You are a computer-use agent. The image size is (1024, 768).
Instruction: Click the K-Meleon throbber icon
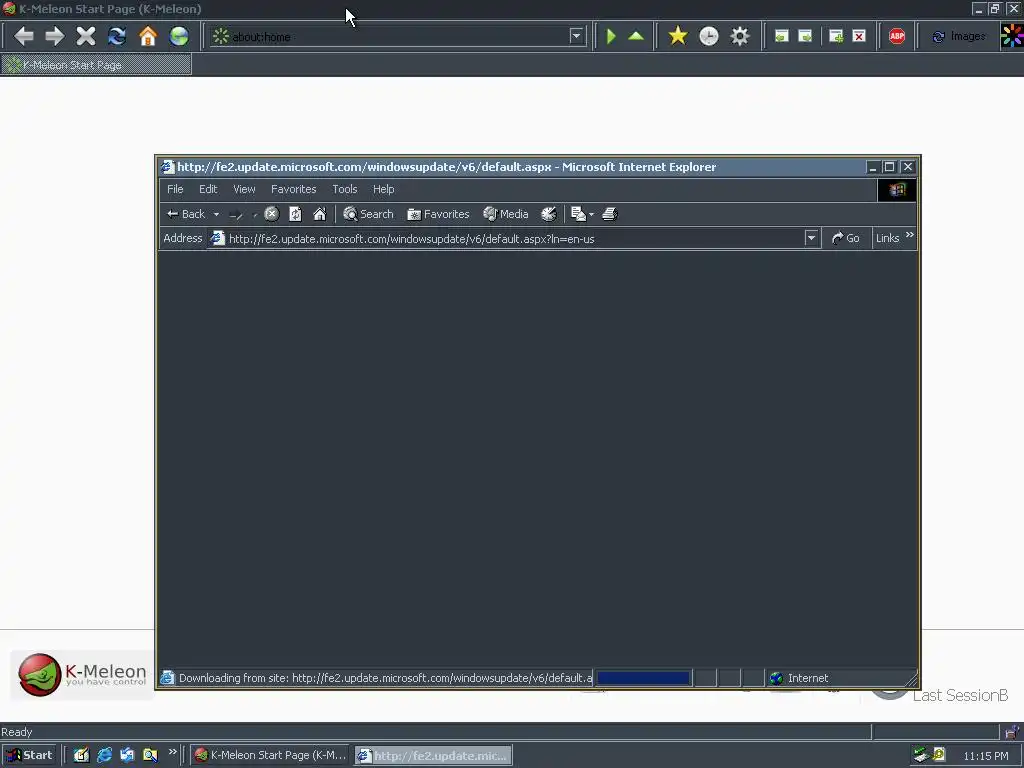pos(1012,36)
